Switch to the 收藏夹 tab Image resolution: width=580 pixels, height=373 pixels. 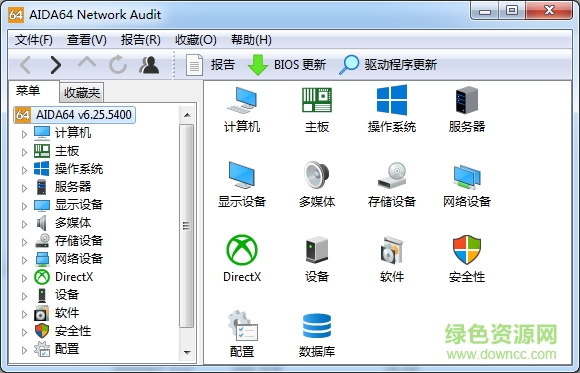[x=82, y=93]
